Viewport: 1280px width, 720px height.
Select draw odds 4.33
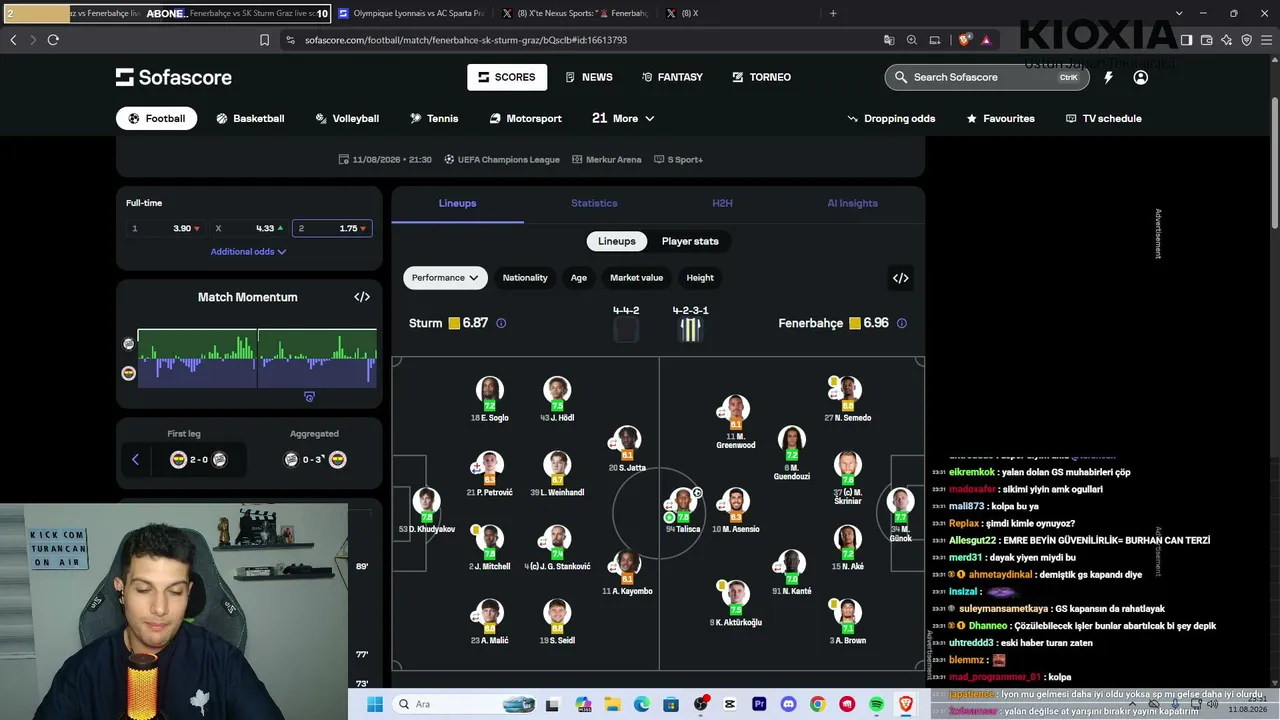pyautogui.click(x=249, y=228)
